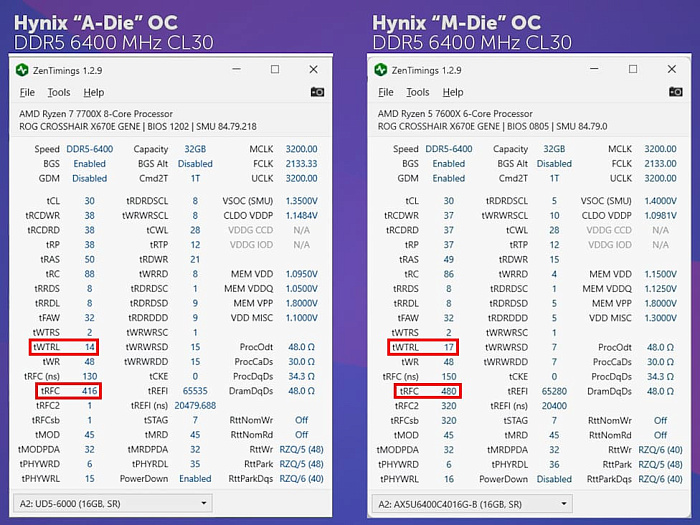This screenshot has width=700, height=525.
Task: Click ZenTimings app icon in right window title bar
Action: pyautogui.click(x=380, y=70)
